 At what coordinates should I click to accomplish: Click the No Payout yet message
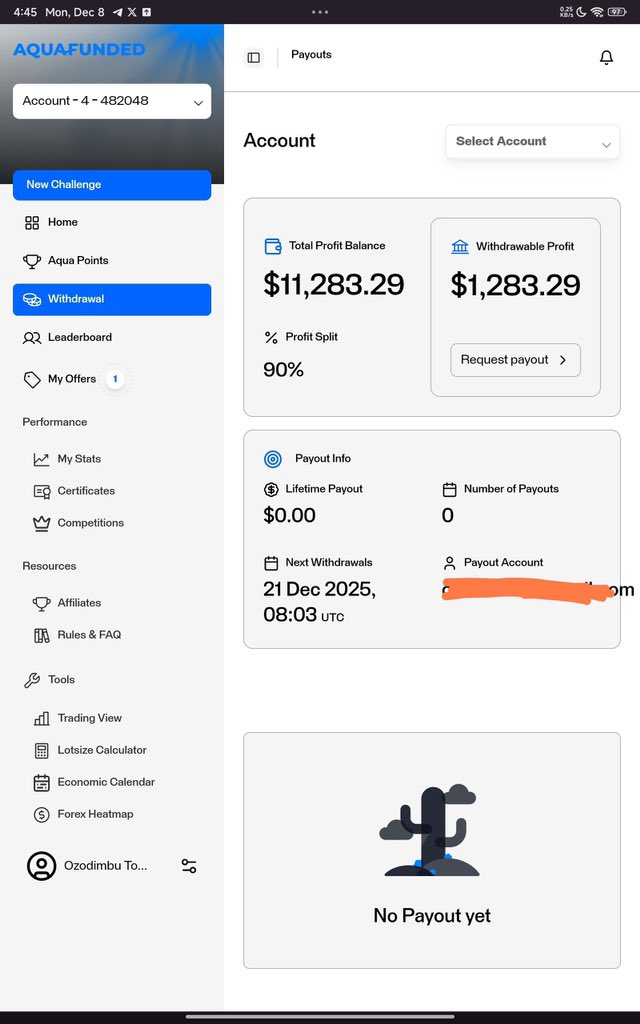pos(432,916)
